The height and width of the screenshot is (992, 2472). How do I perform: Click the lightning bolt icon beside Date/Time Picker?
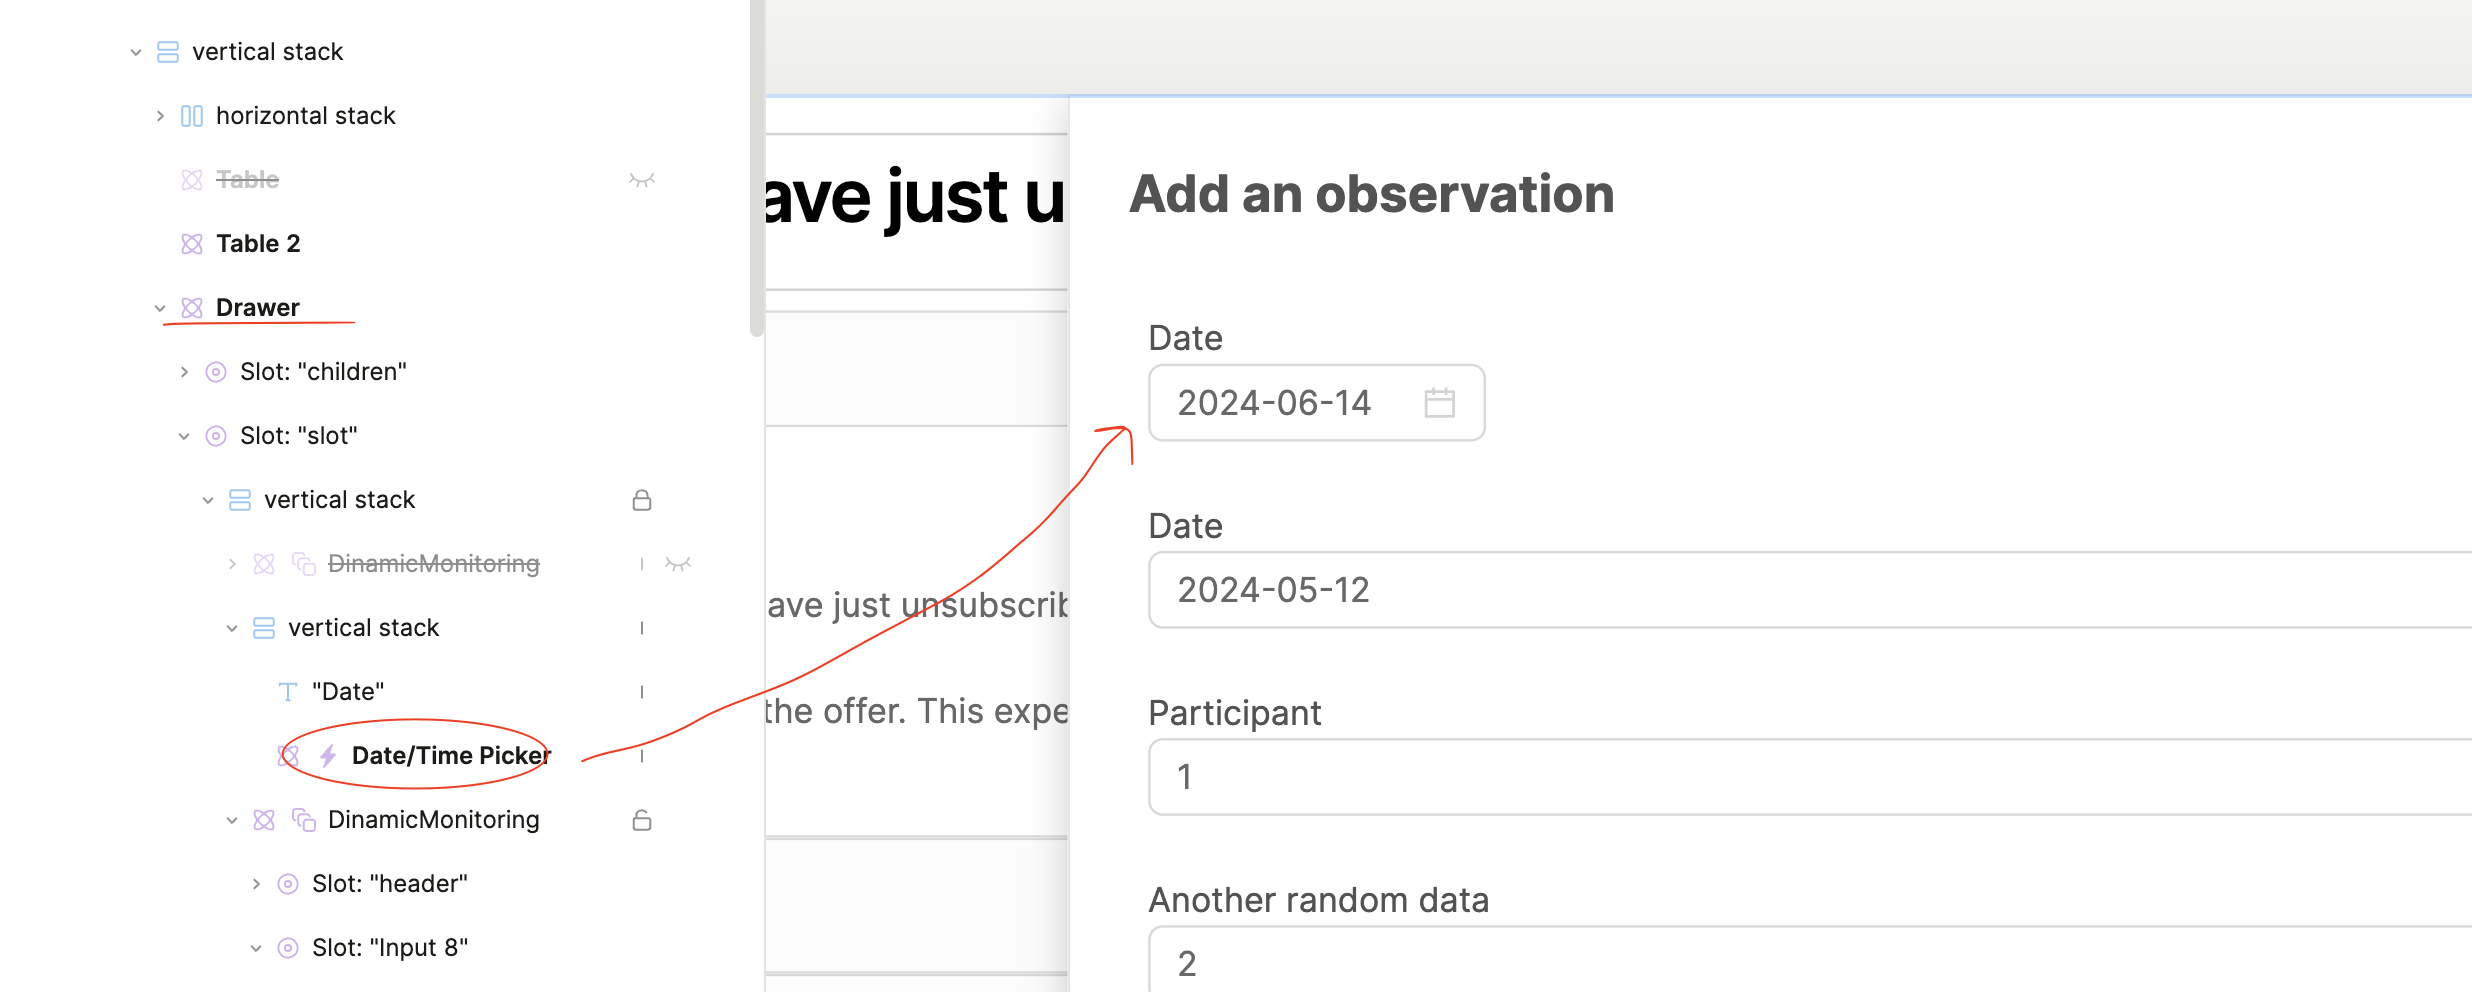click(328, 756)
